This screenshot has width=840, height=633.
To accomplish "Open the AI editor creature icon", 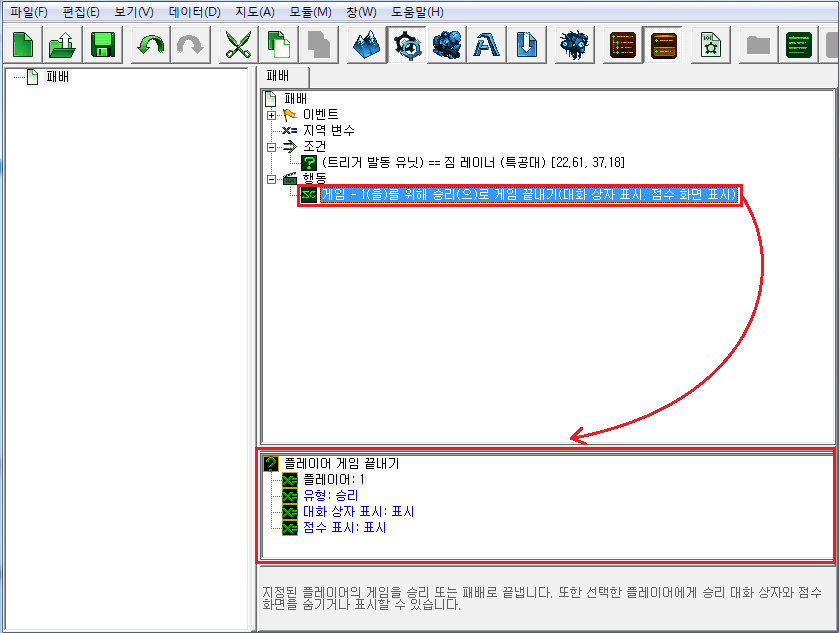I will (x=574, y=44).
